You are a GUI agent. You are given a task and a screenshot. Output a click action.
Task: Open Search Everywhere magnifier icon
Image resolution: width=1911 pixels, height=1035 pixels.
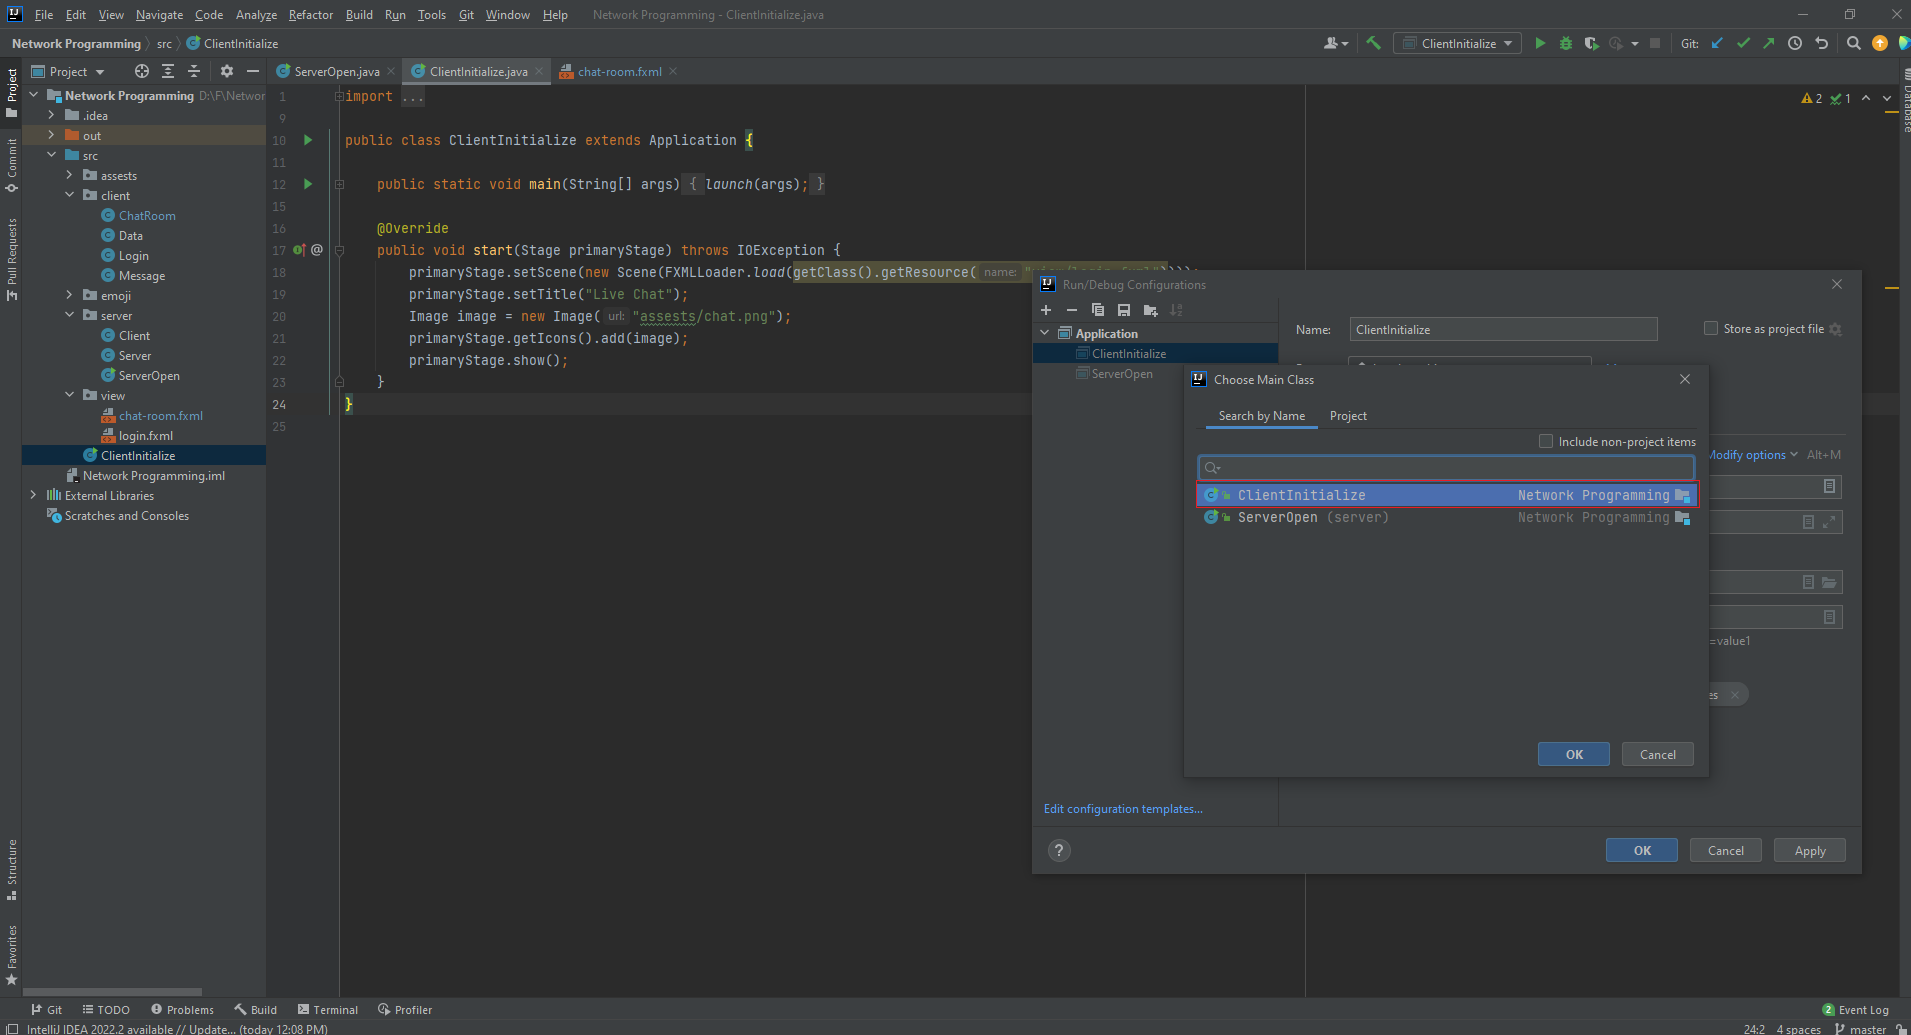[1853, 43]
